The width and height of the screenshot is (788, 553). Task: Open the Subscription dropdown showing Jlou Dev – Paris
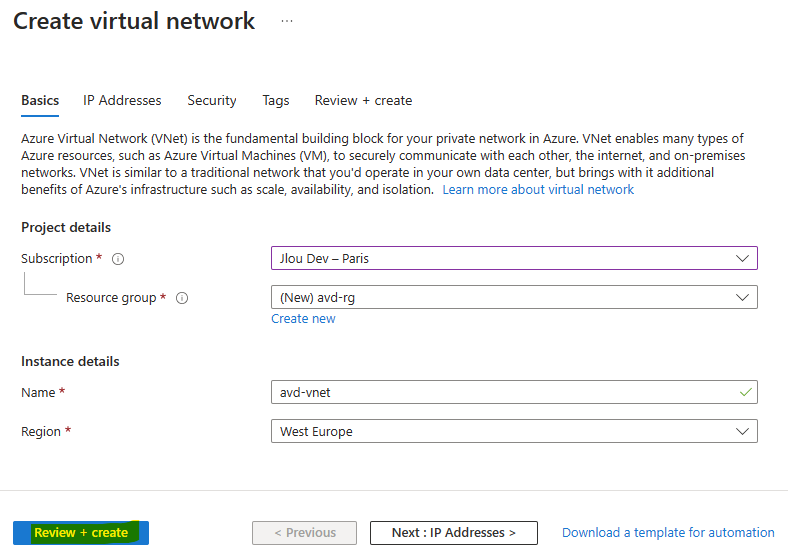click(x=514, y=258)
